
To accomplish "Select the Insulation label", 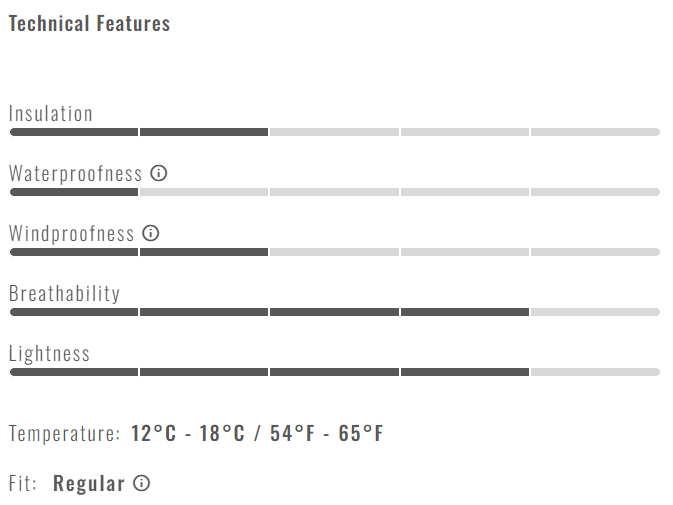I will tap(51, 113).
